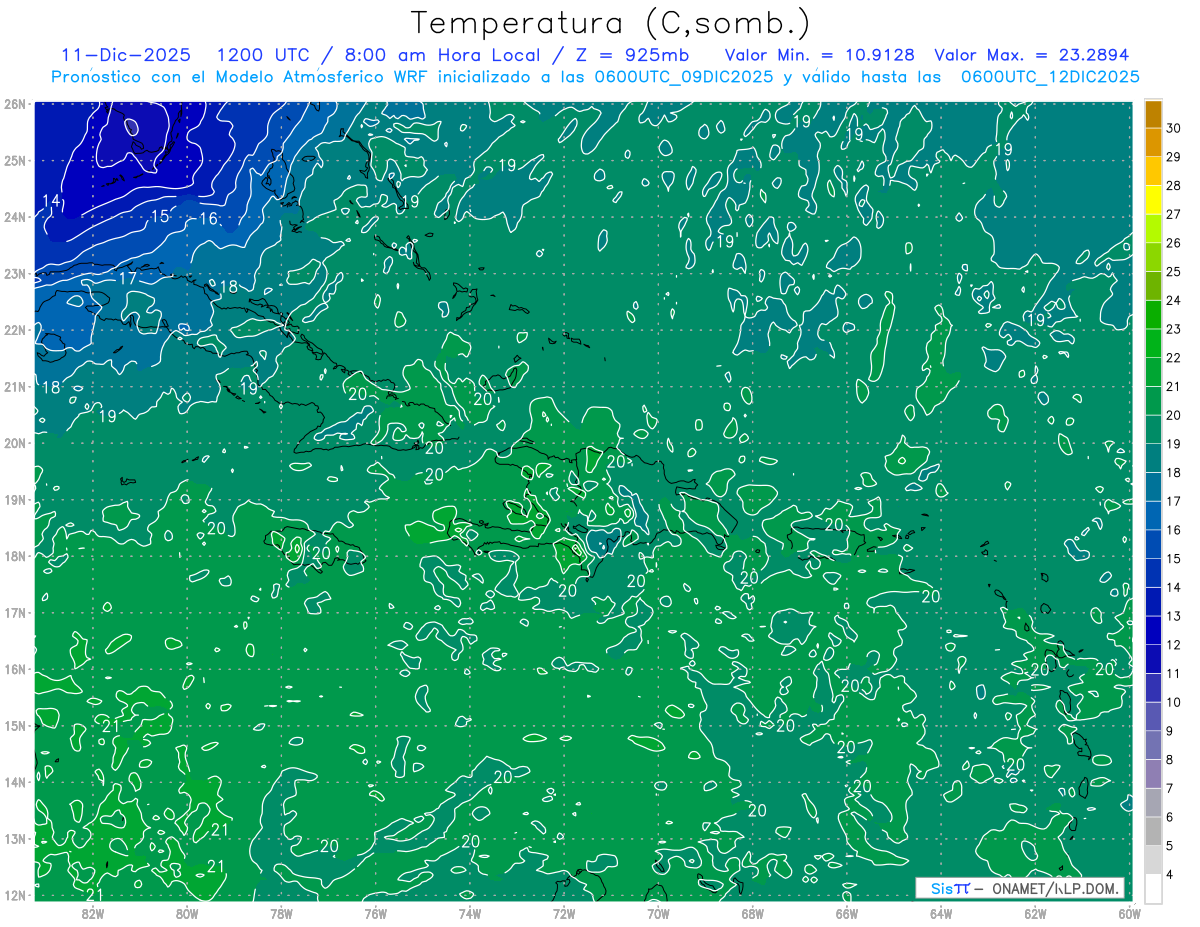Click the gray swatch between 5 and 6
The height and width of the screenshot is (927, 1200).
[1153, 831]
